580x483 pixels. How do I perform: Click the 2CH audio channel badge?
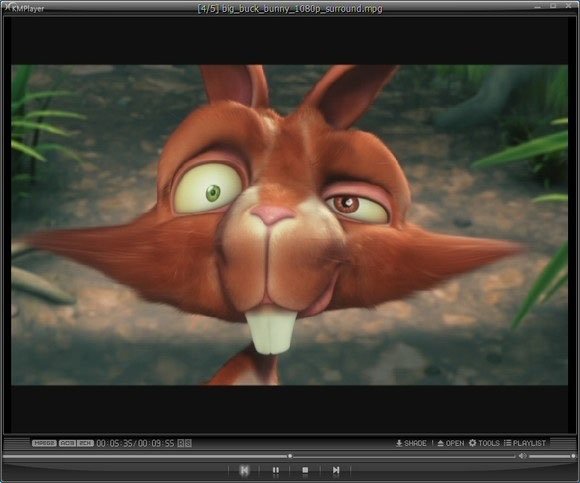coord(85,443)
